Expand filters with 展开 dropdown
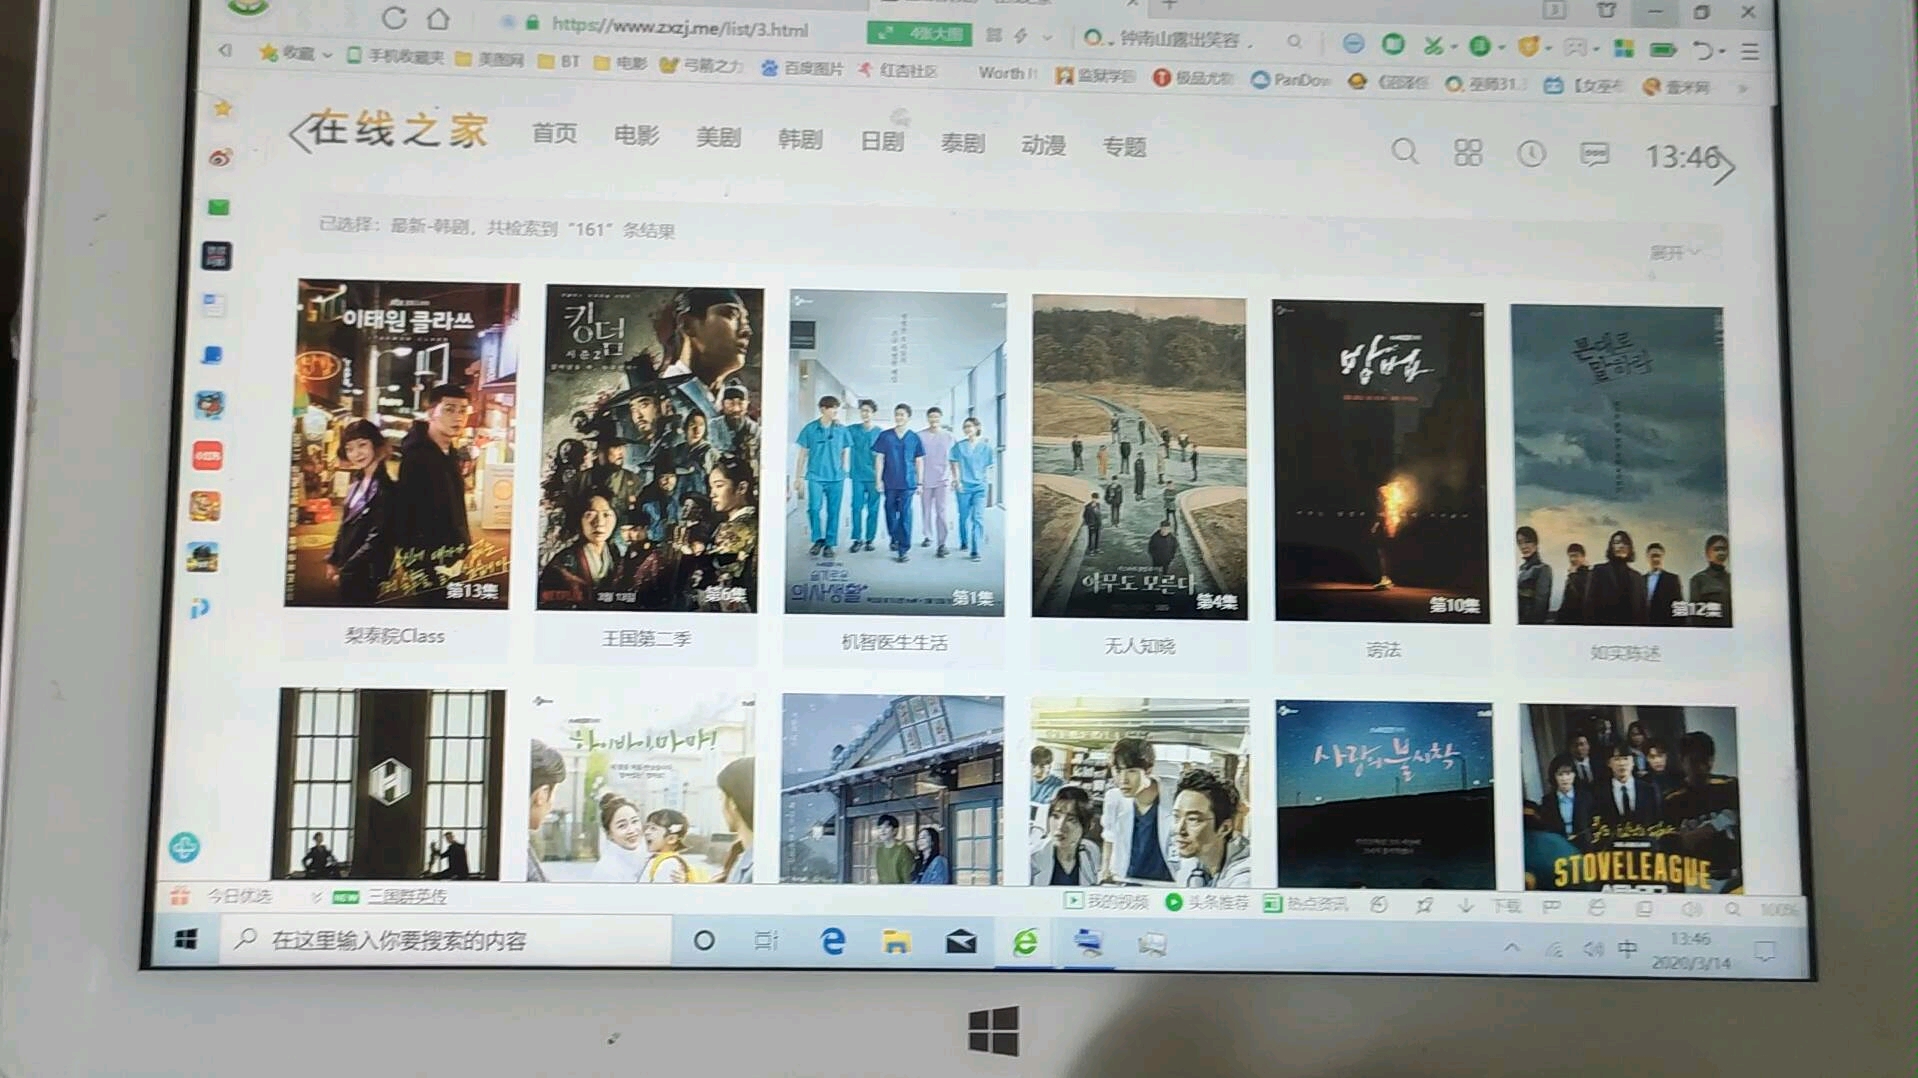 [x=1675, y=252]
